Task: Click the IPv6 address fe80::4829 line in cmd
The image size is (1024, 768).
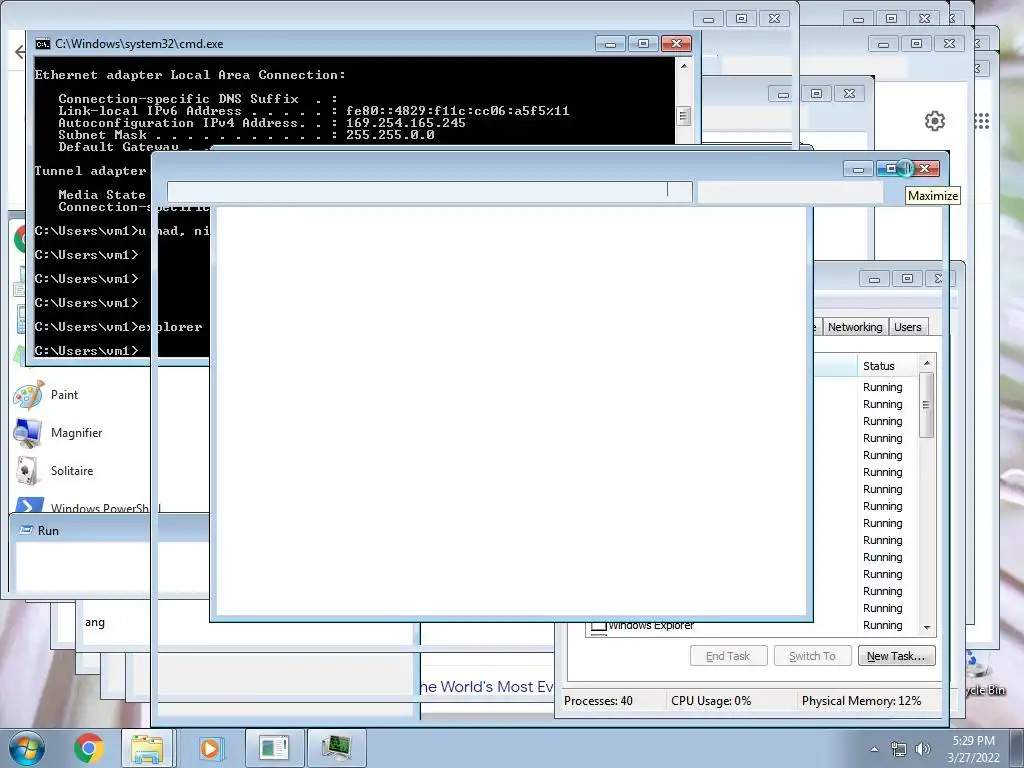Action: 313,111
